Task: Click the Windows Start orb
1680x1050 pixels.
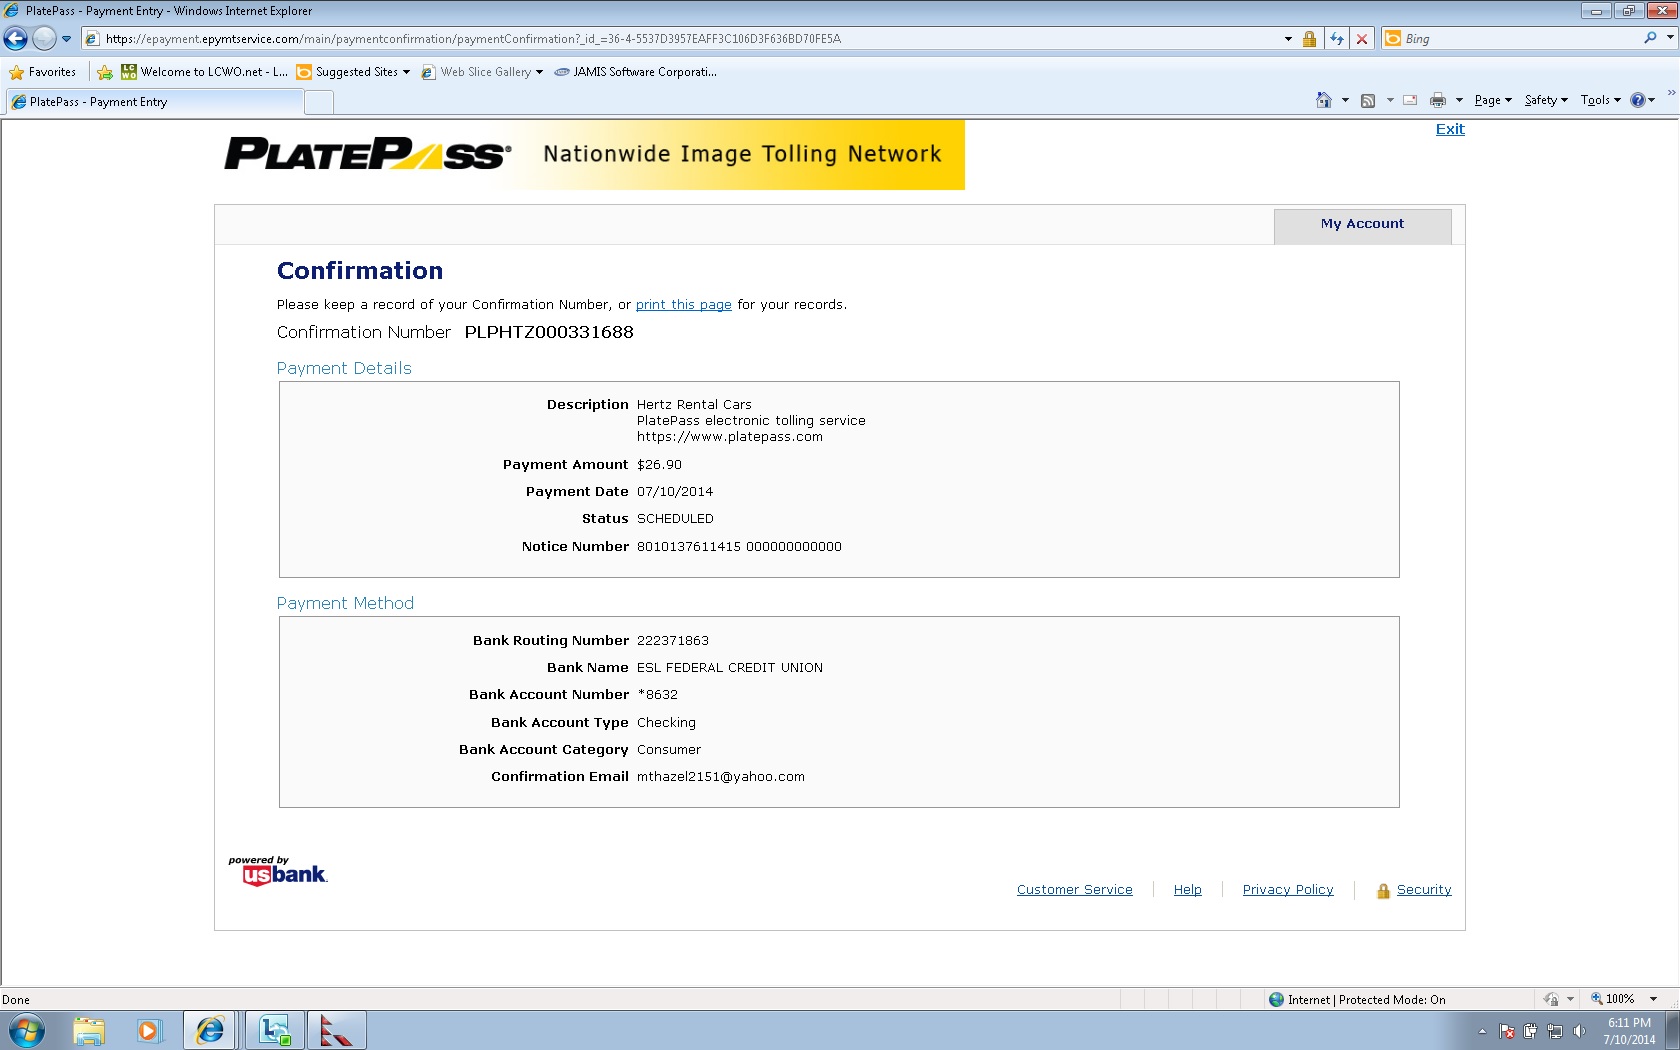Action: [26, 1030]
